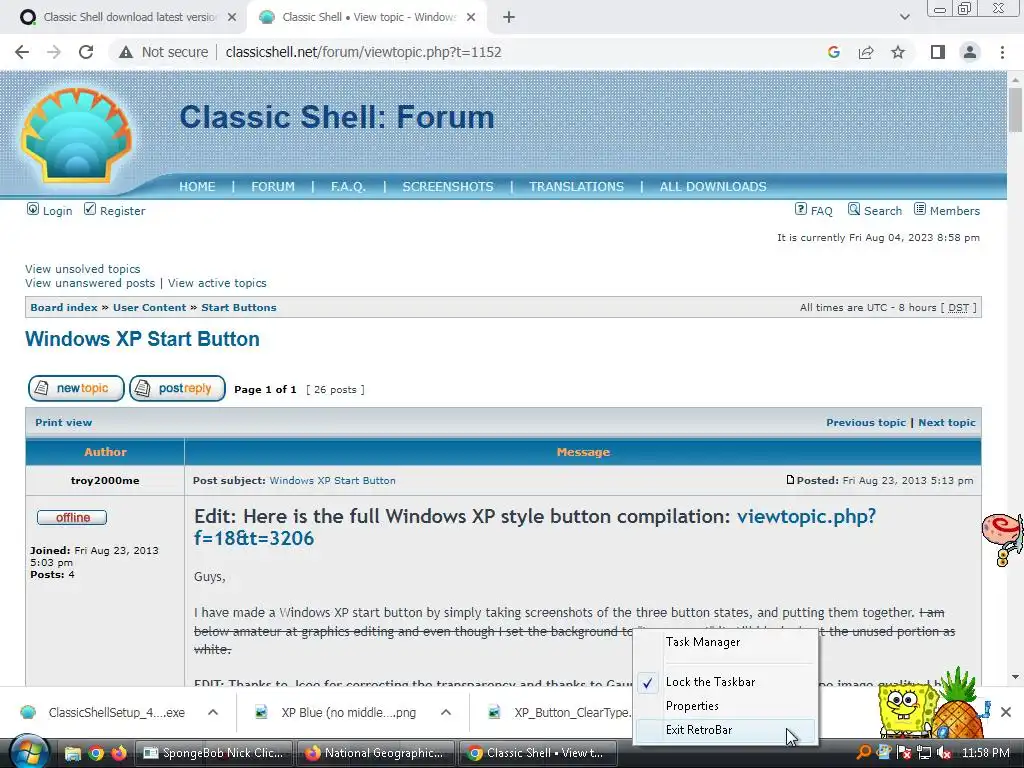The height and width of the screenshot is (768, 1024).
Task: Click the new topic button
Action: click(x=76, y=389)
